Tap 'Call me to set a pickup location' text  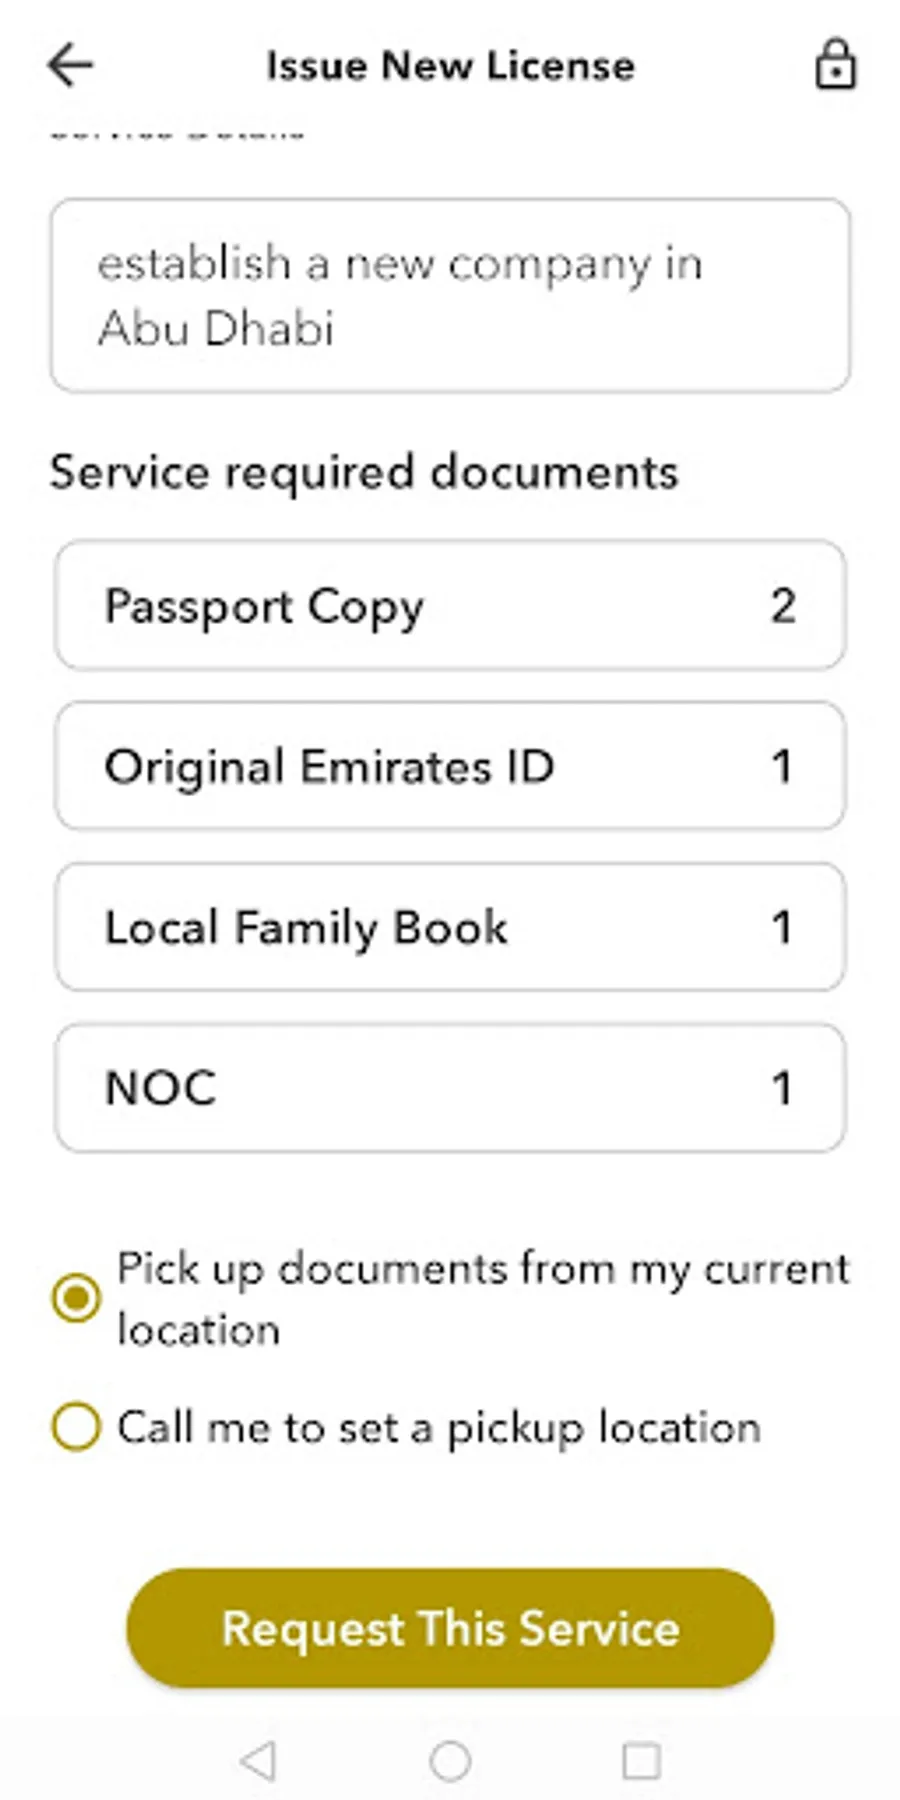tap(439, 1428)
